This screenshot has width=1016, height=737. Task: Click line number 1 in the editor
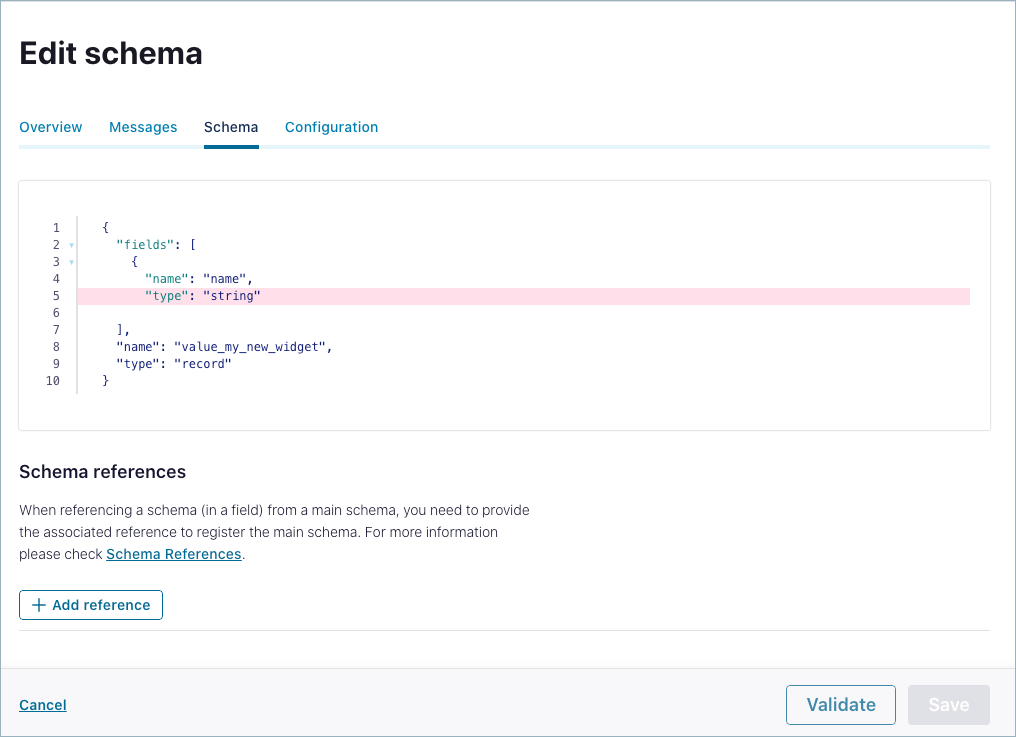[x=55, y=227]
